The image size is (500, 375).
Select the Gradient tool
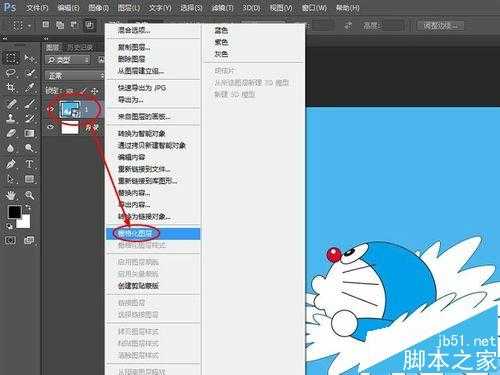coord(29,133)
